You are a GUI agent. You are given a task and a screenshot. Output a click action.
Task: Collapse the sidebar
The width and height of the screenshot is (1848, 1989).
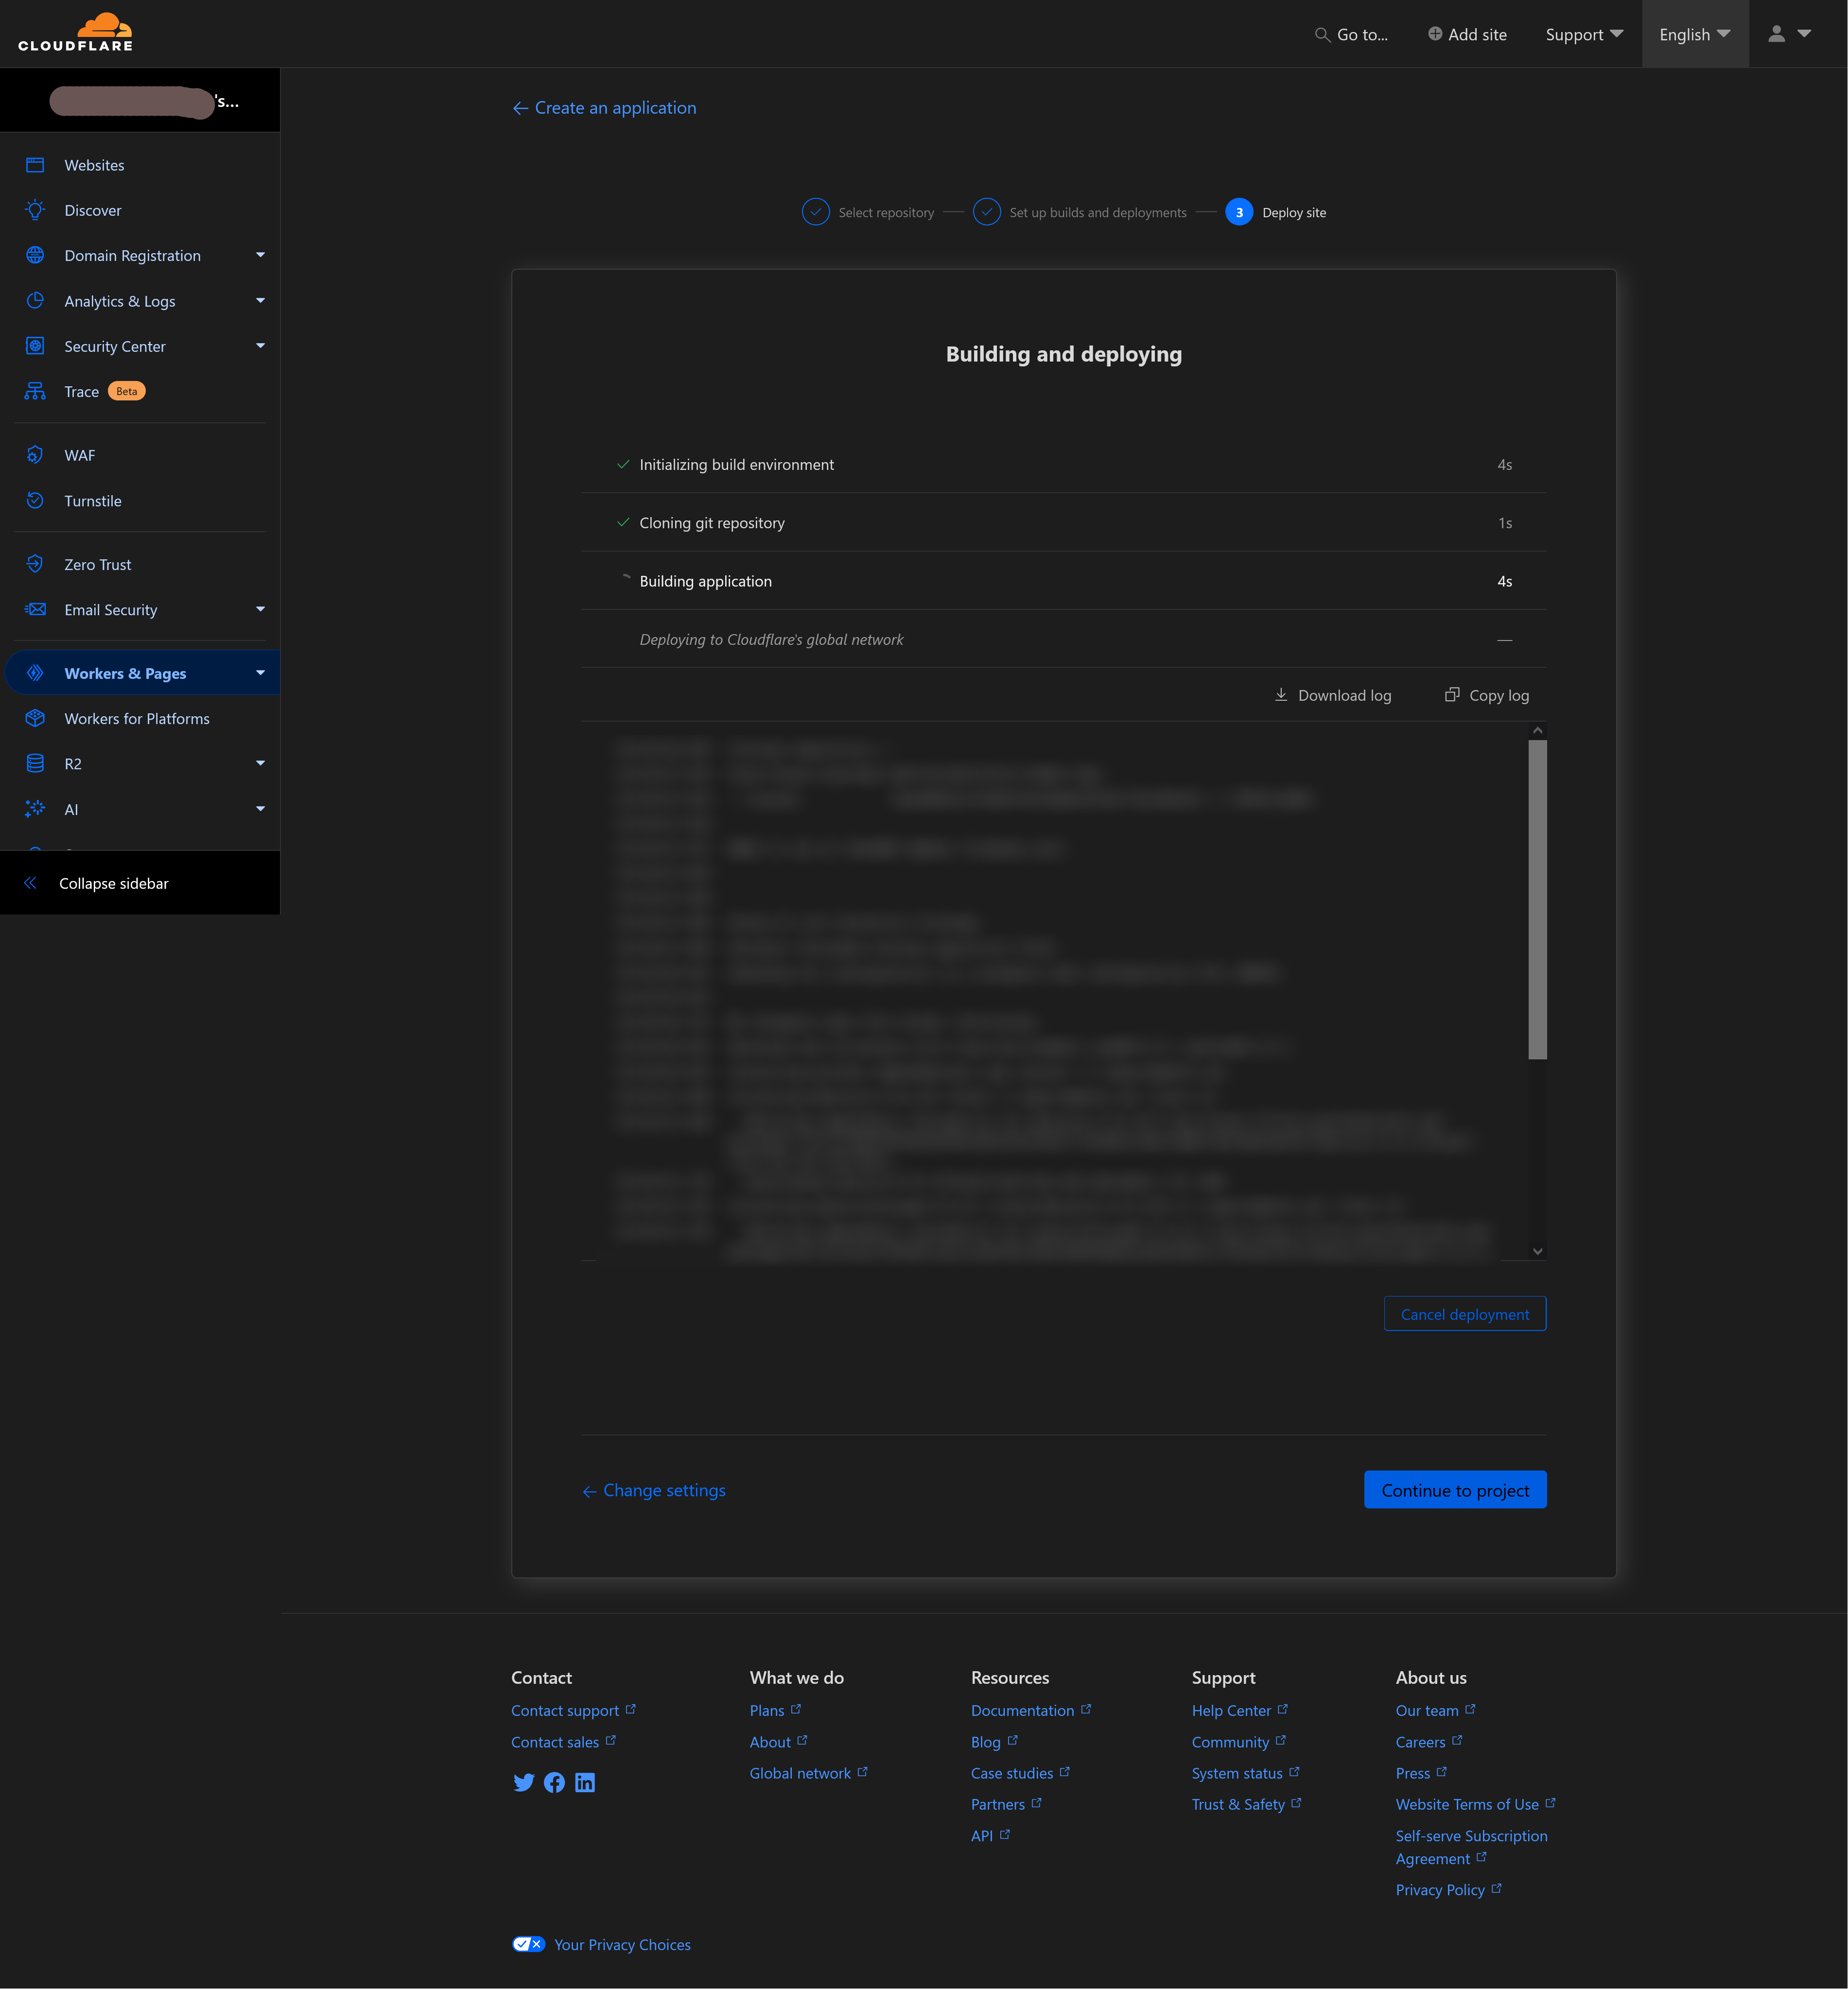[x=112, y=883]
